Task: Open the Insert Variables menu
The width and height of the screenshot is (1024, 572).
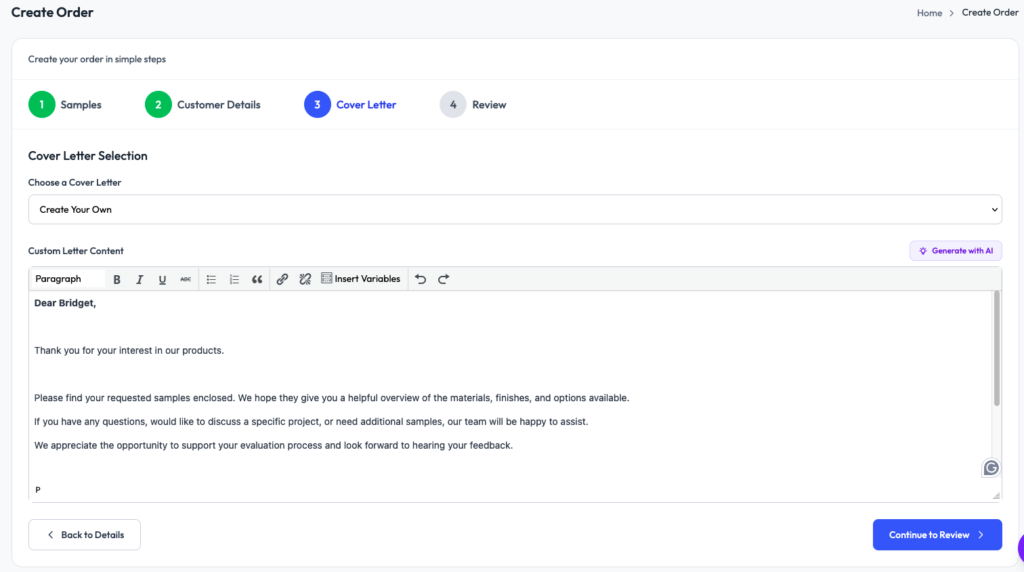Action: [x=360, y=279]
